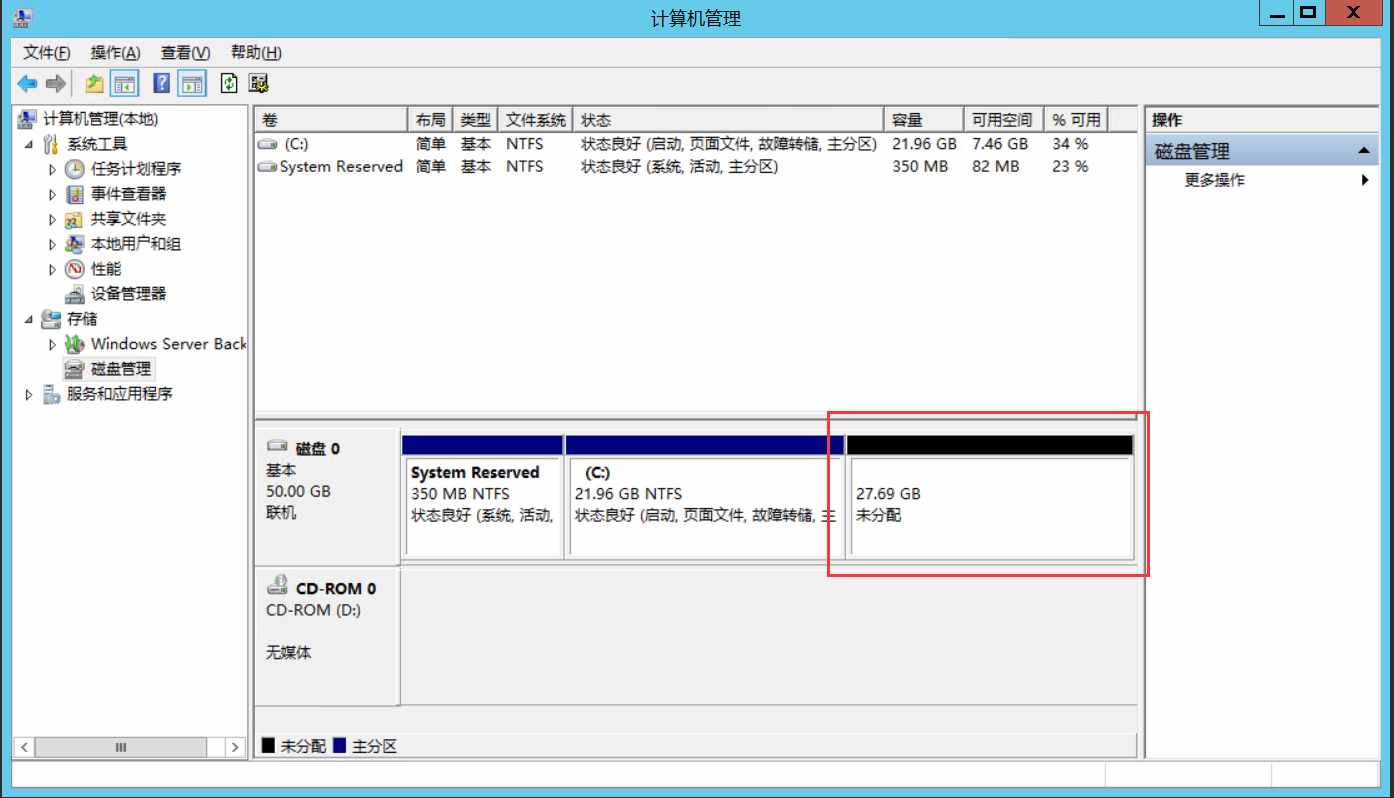This screenshot has height=798, width=1394.
Task: Click the 容量 column header
Action: 922,120
